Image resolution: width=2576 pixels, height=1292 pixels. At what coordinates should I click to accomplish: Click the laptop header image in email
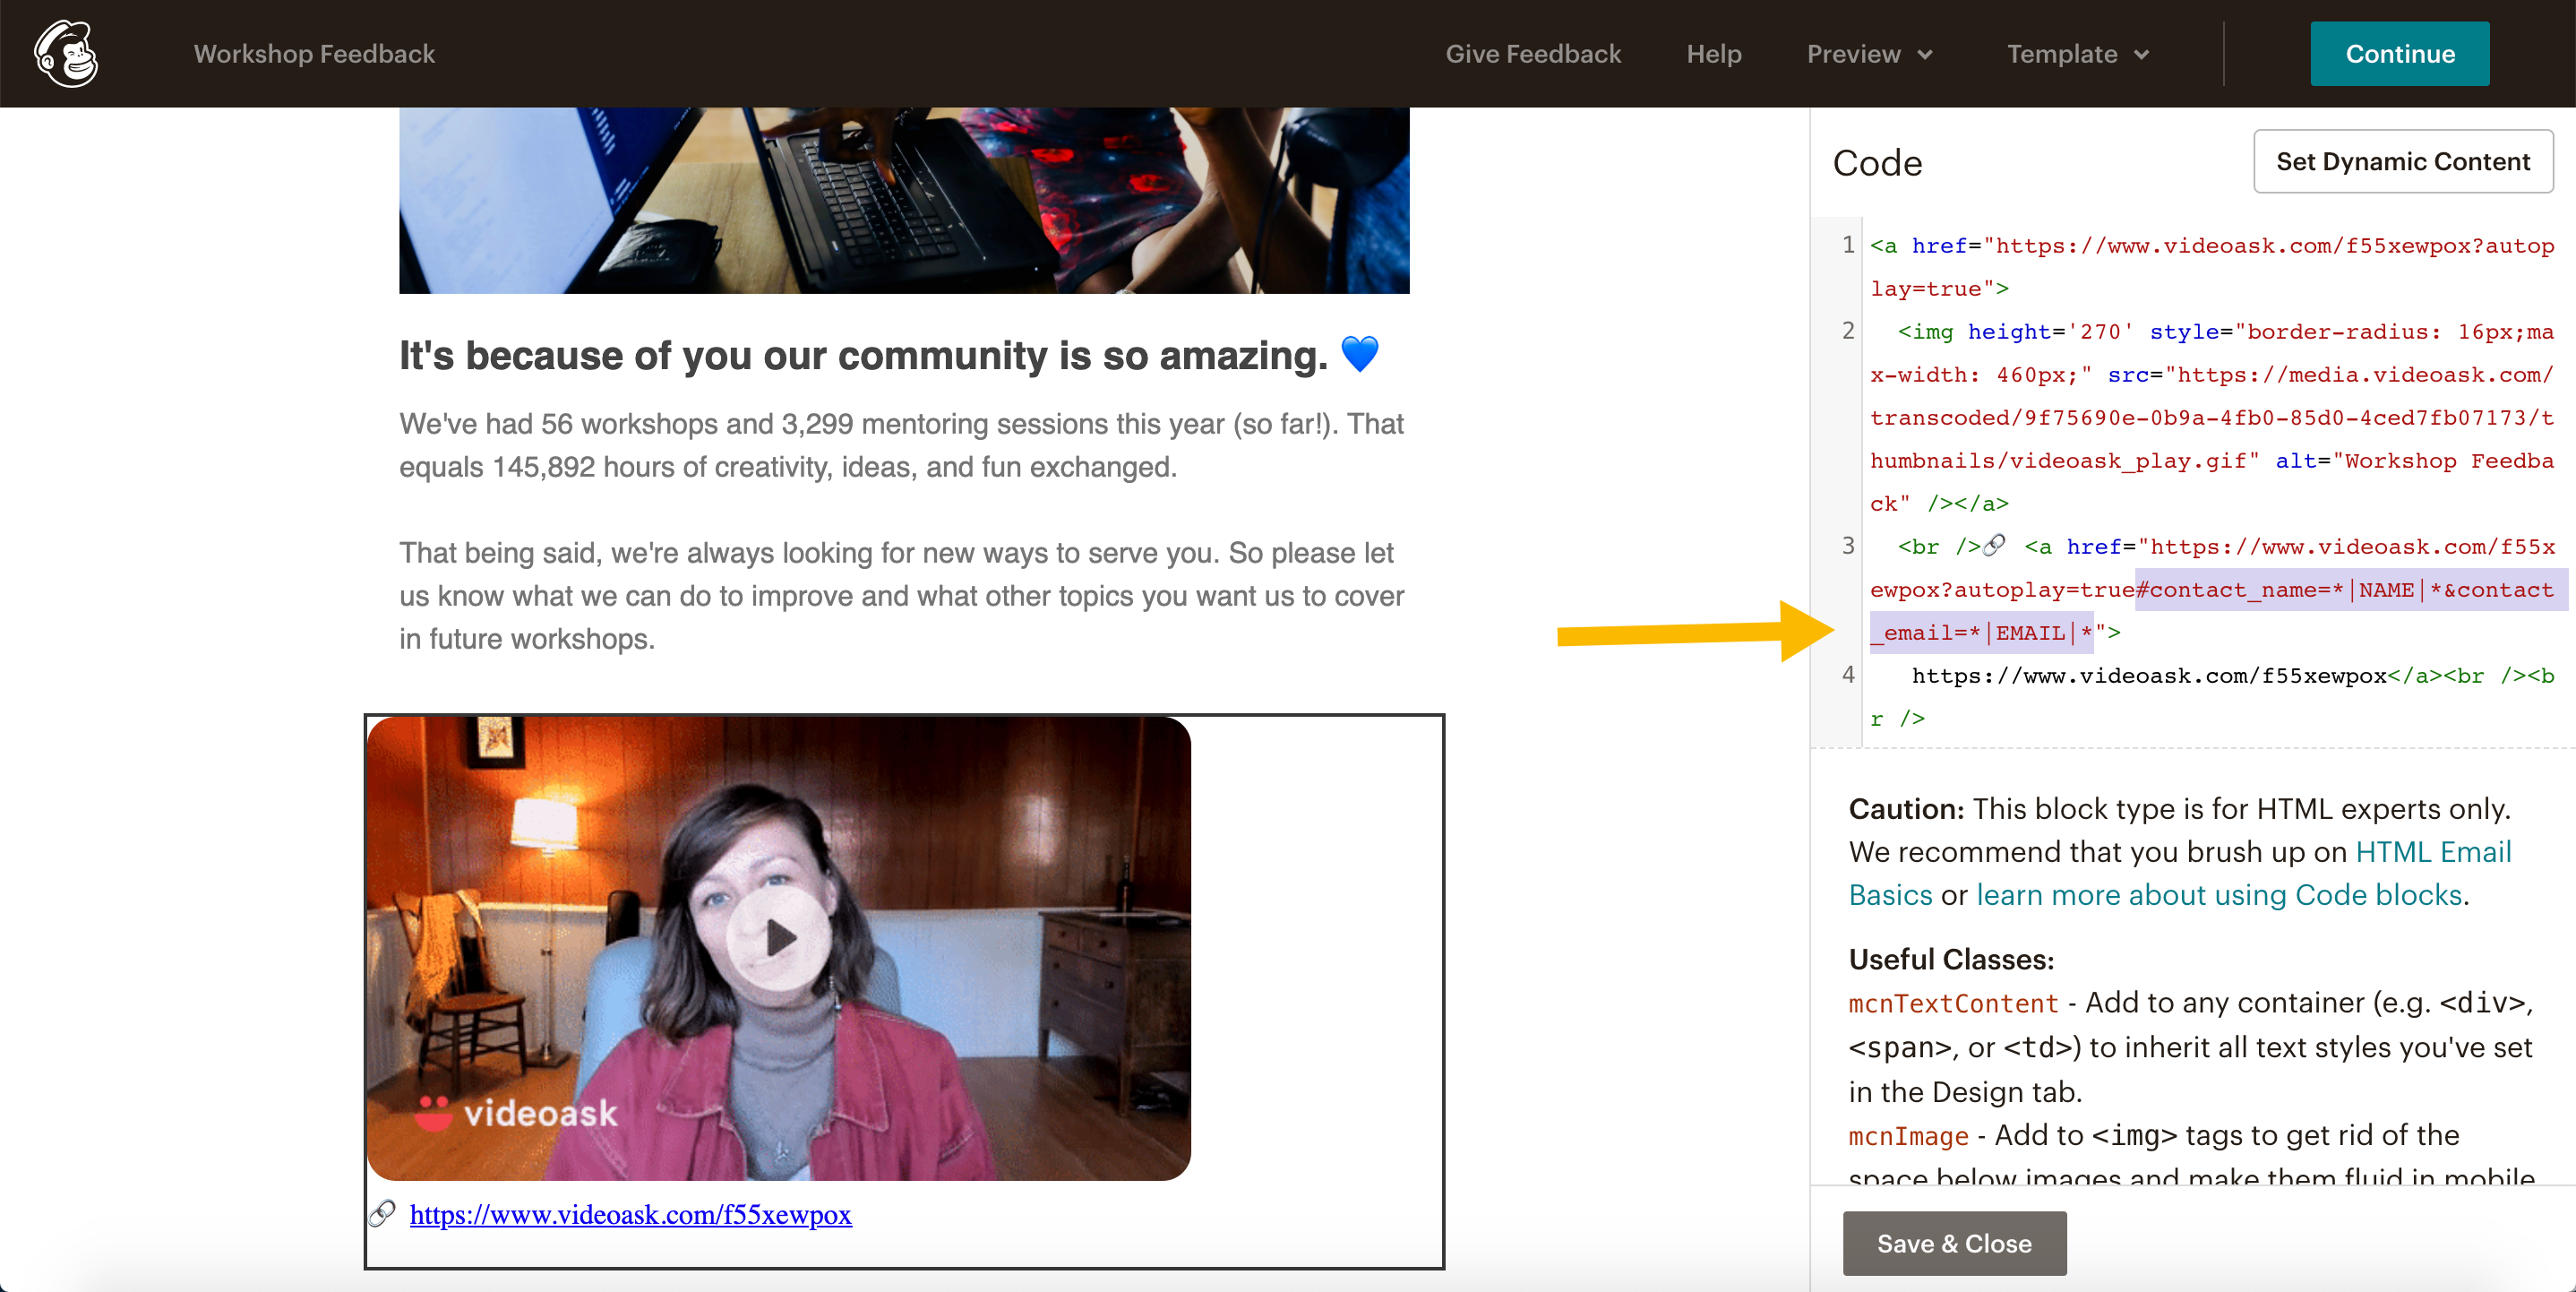(904, 200)
